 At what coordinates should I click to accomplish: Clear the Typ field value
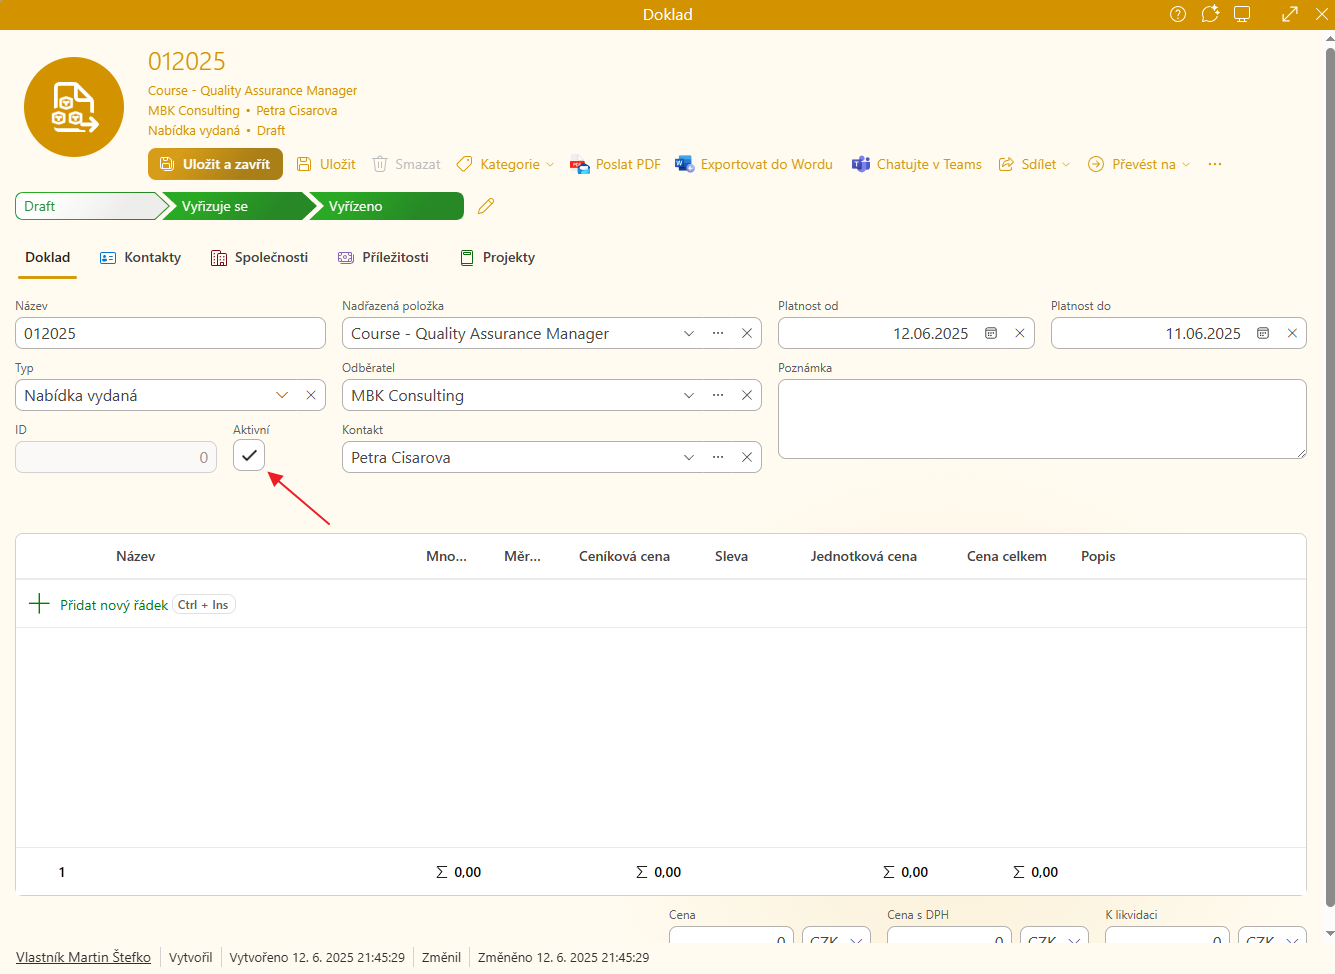311,395
